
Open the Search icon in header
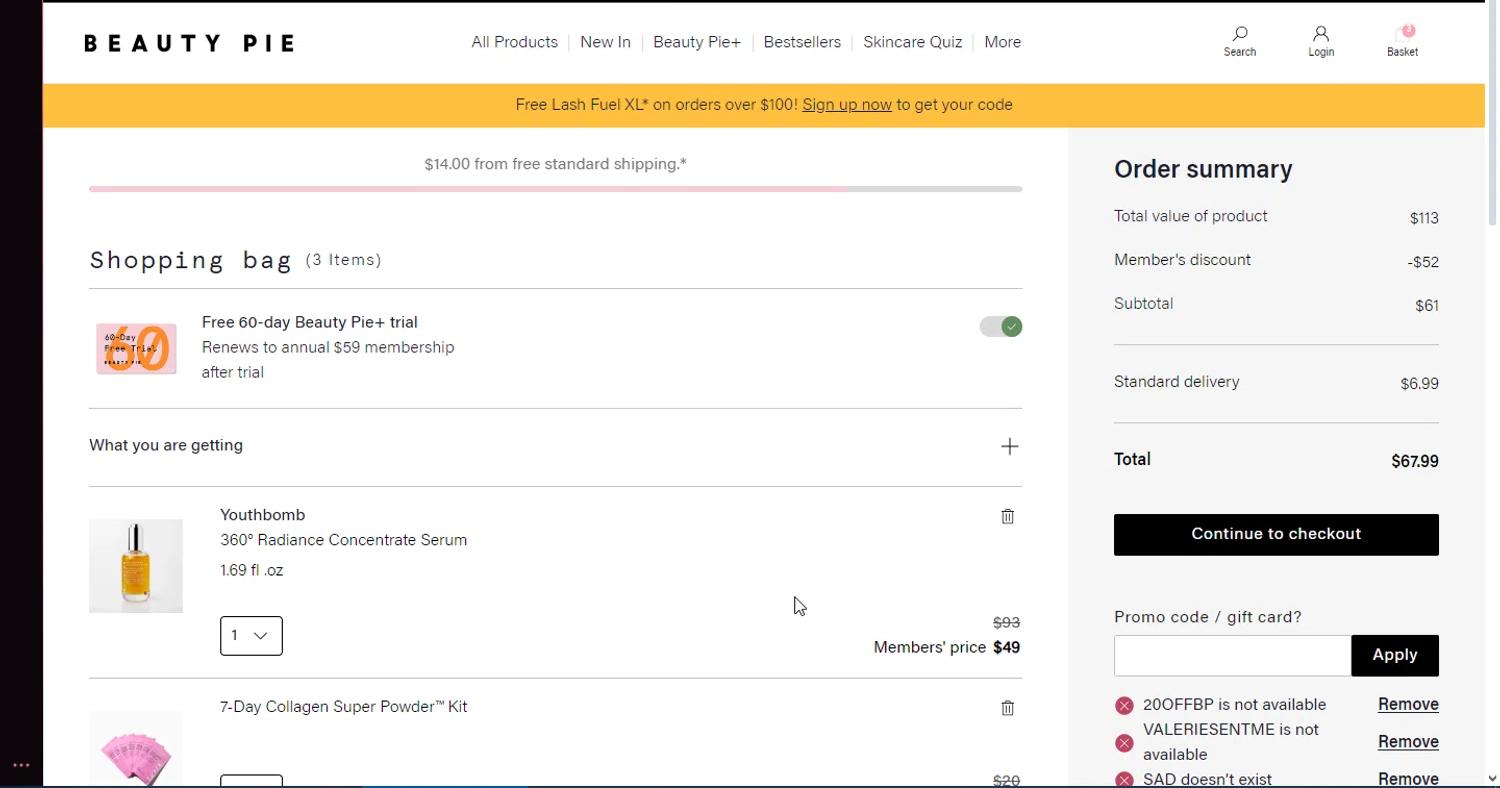pos(1239,41)
